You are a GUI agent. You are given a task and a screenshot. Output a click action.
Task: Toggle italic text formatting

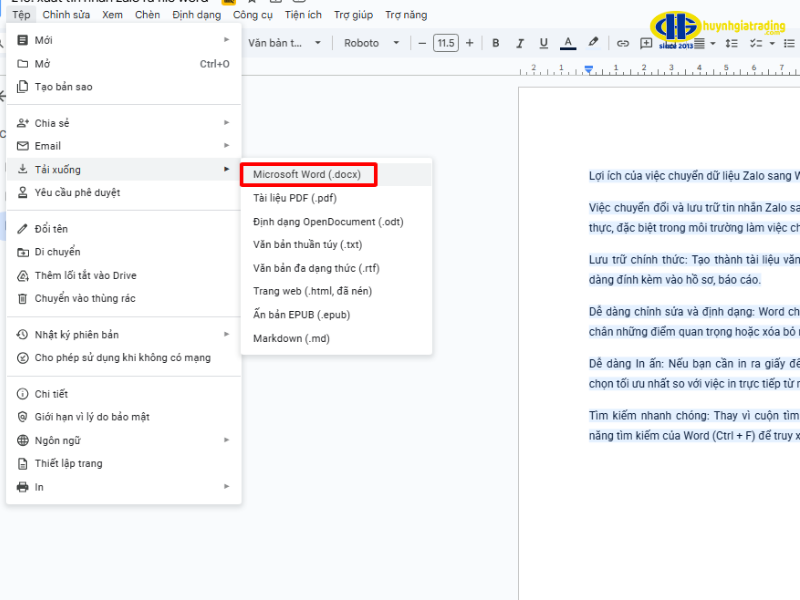click(x=519, y=43)
